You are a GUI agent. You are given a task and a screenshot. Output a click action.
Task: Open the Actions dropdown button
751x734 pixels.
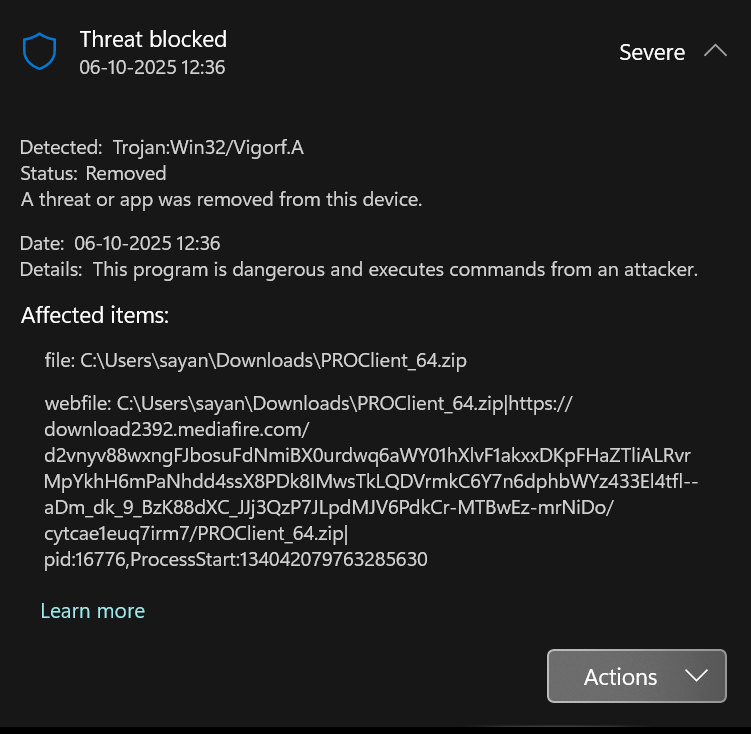637,676
